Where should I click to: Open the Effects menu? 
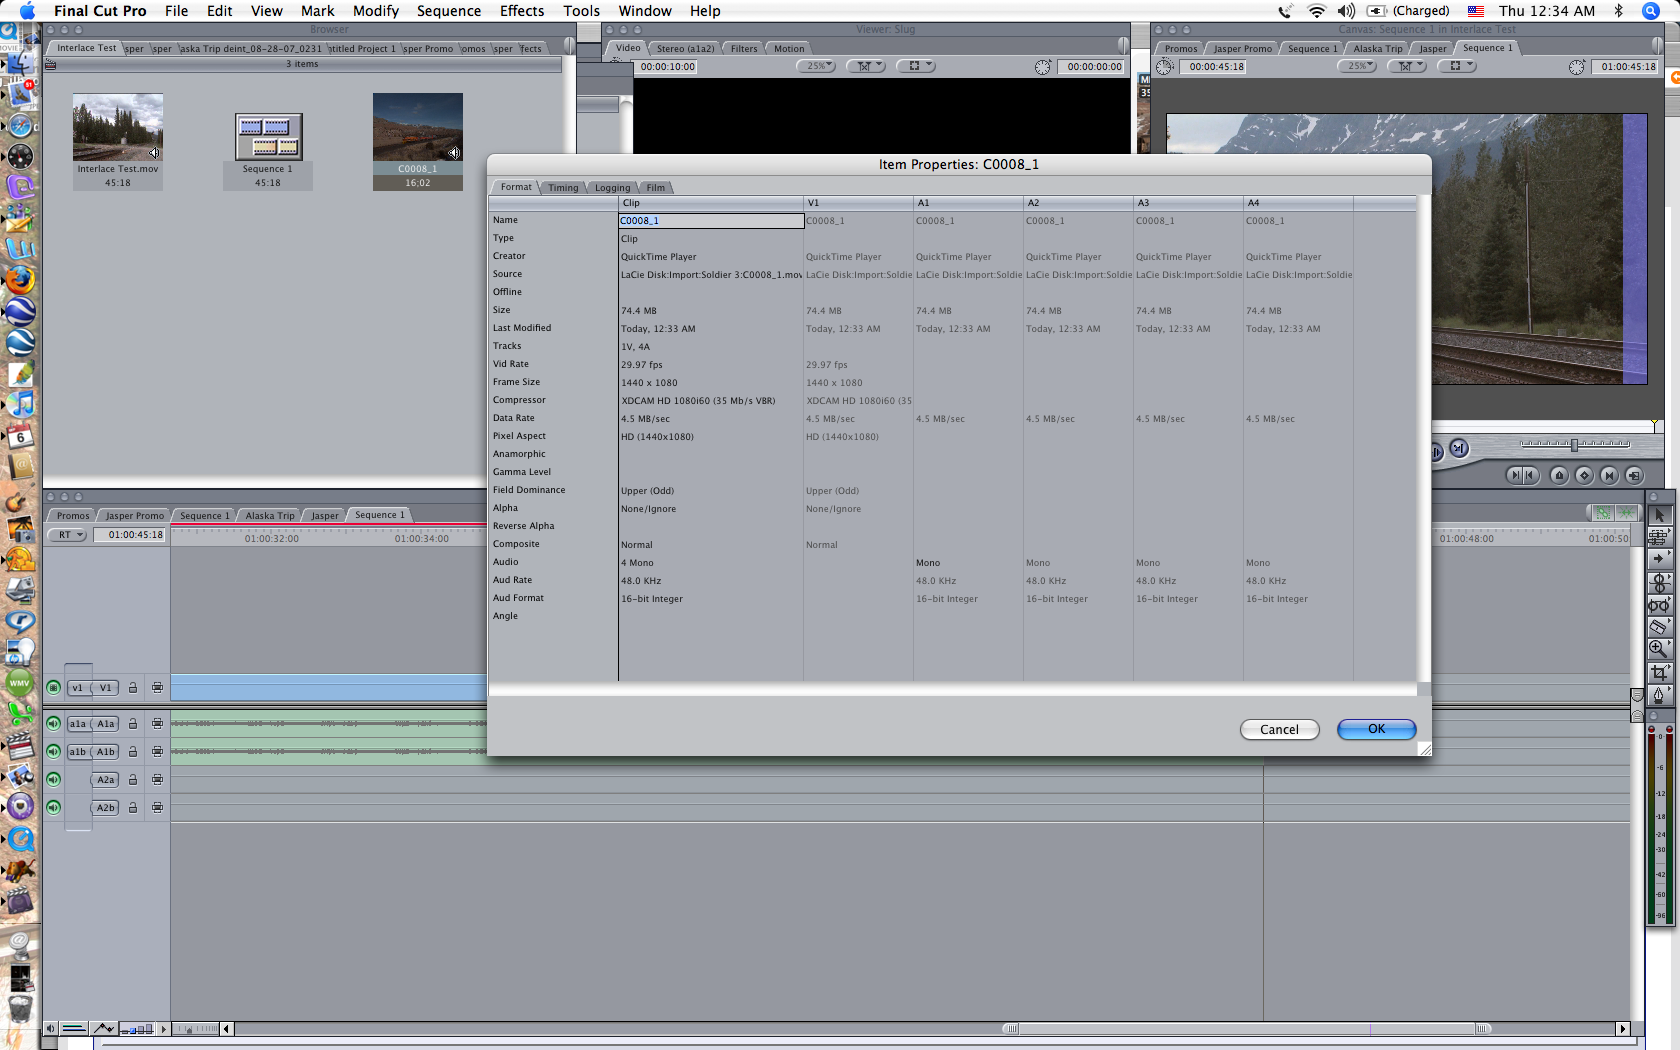522,11
